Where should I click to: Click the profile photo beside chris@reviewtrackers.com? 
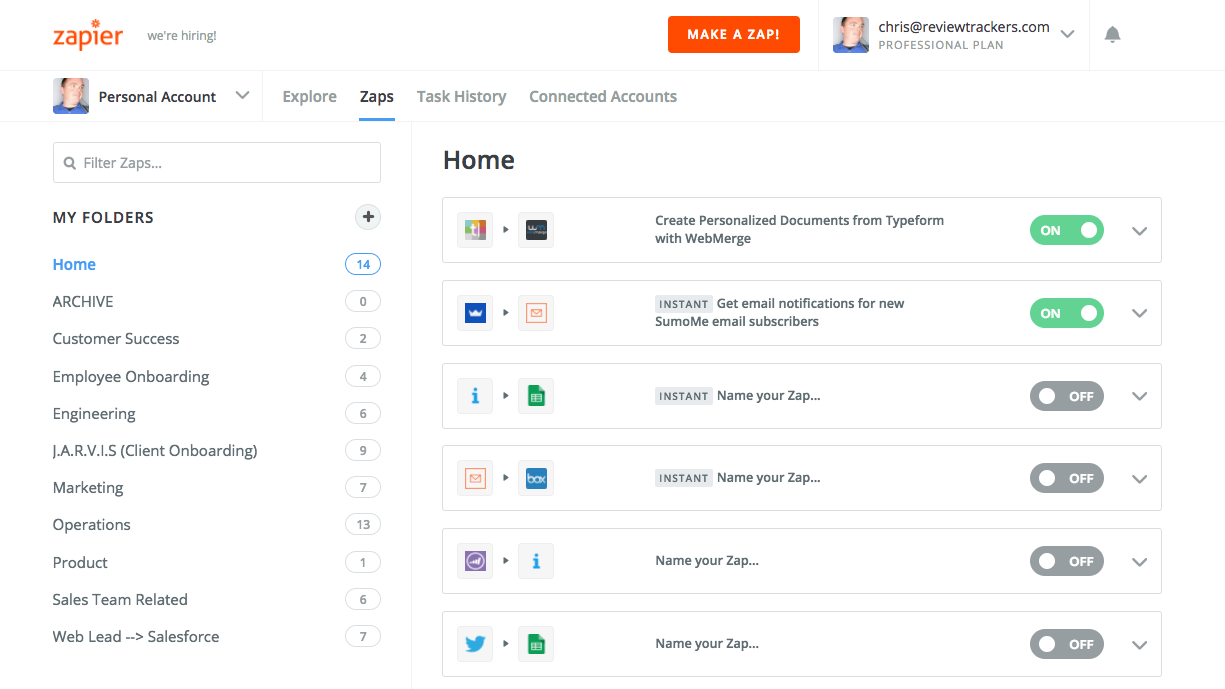[851, 35]
